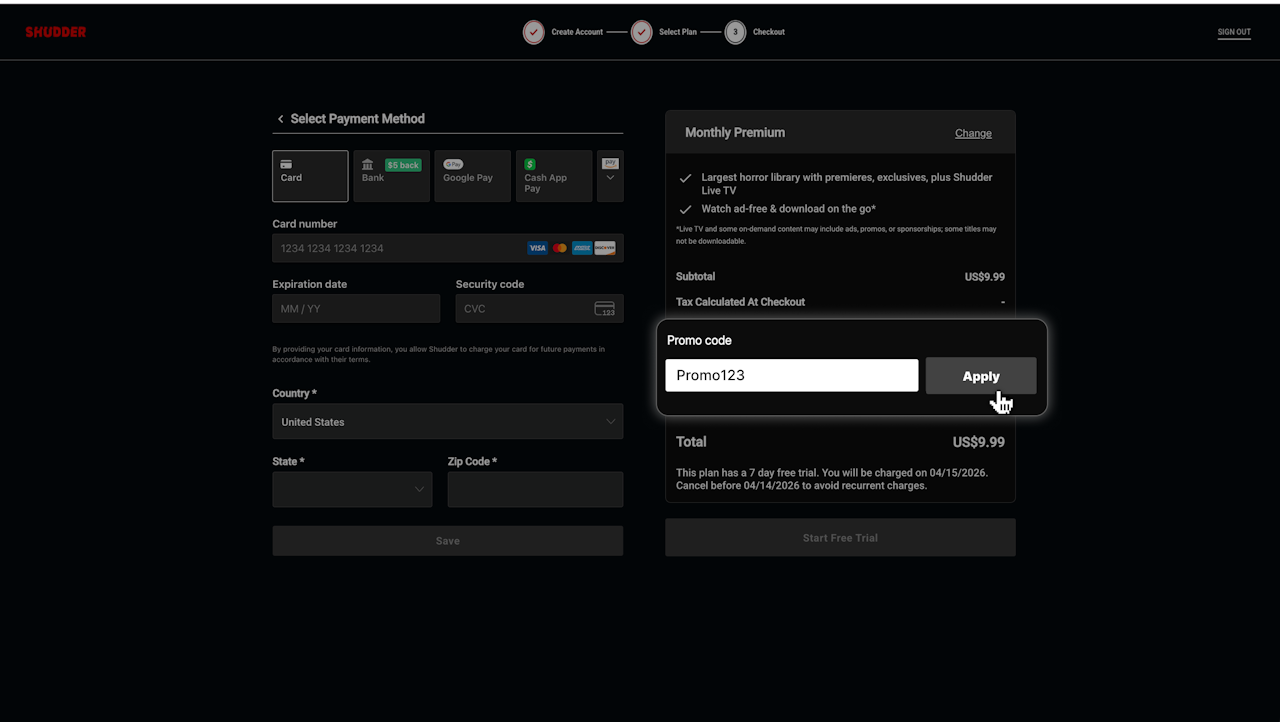This screenshot has height=722, width=1280.
Task: Click the card terms disclaimer text
Action: coord(439,354)
